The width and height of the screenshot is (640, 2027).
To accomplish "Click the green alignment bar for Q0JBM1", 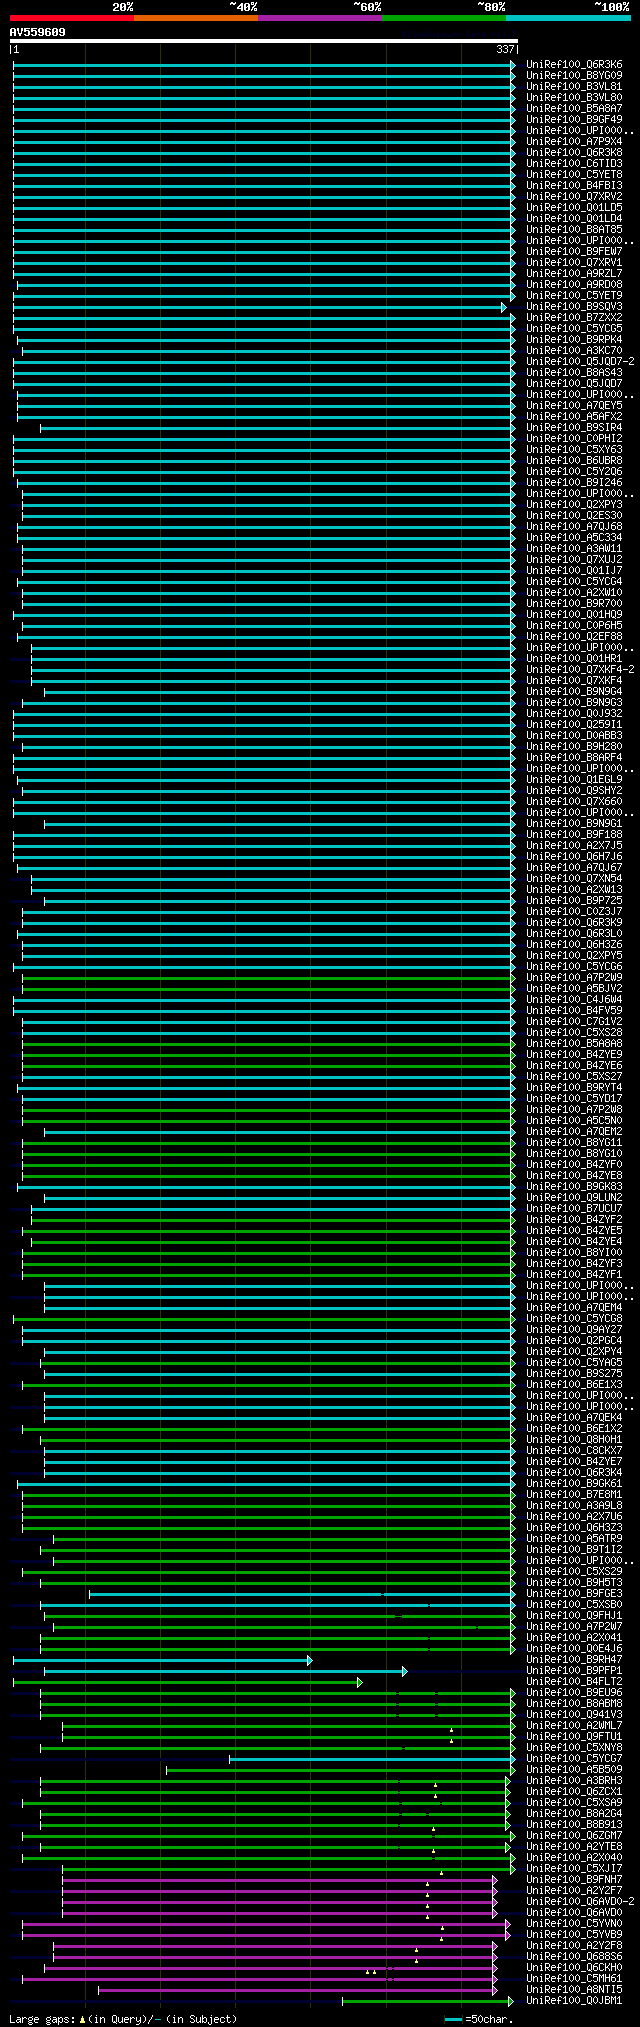I will point(428,2001).
